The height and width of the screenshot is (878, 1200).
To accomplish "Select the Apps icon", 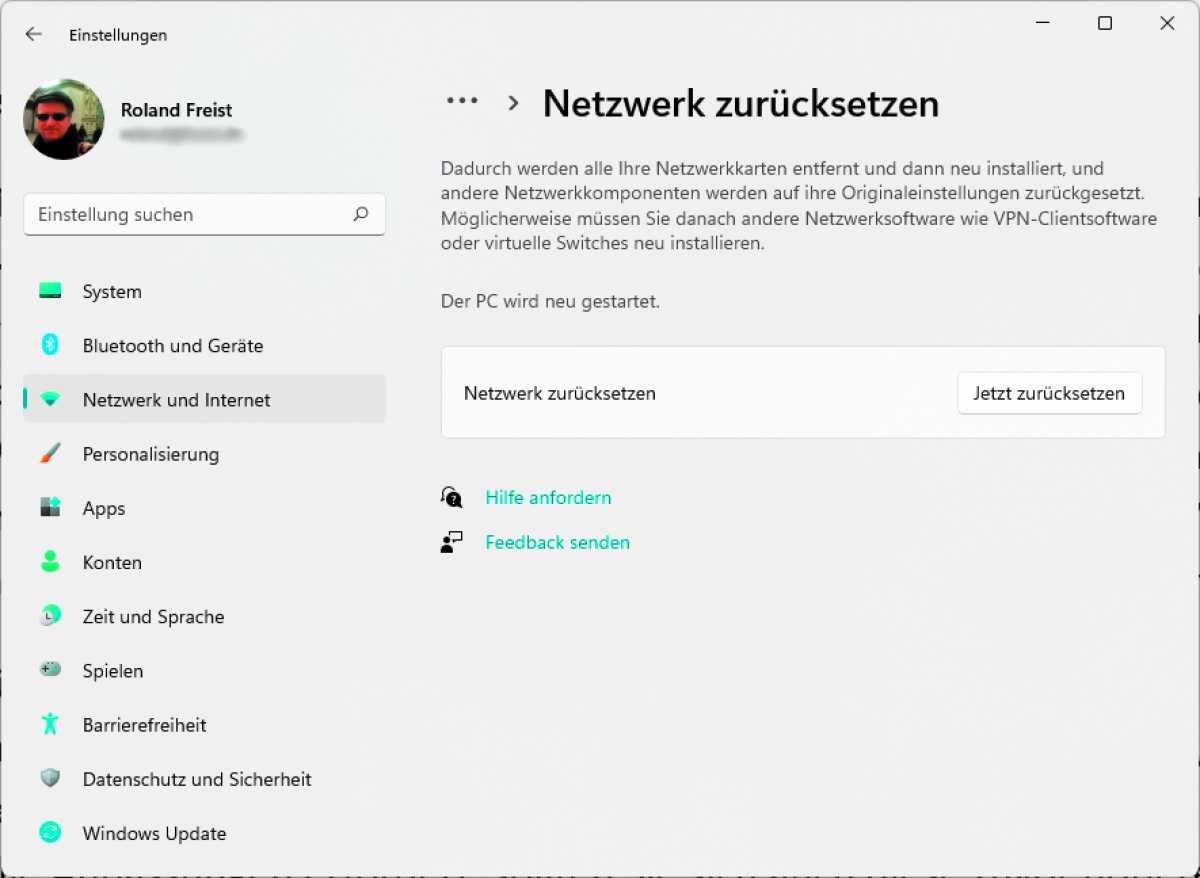I will pyautogui.click(x=50, y=508).
